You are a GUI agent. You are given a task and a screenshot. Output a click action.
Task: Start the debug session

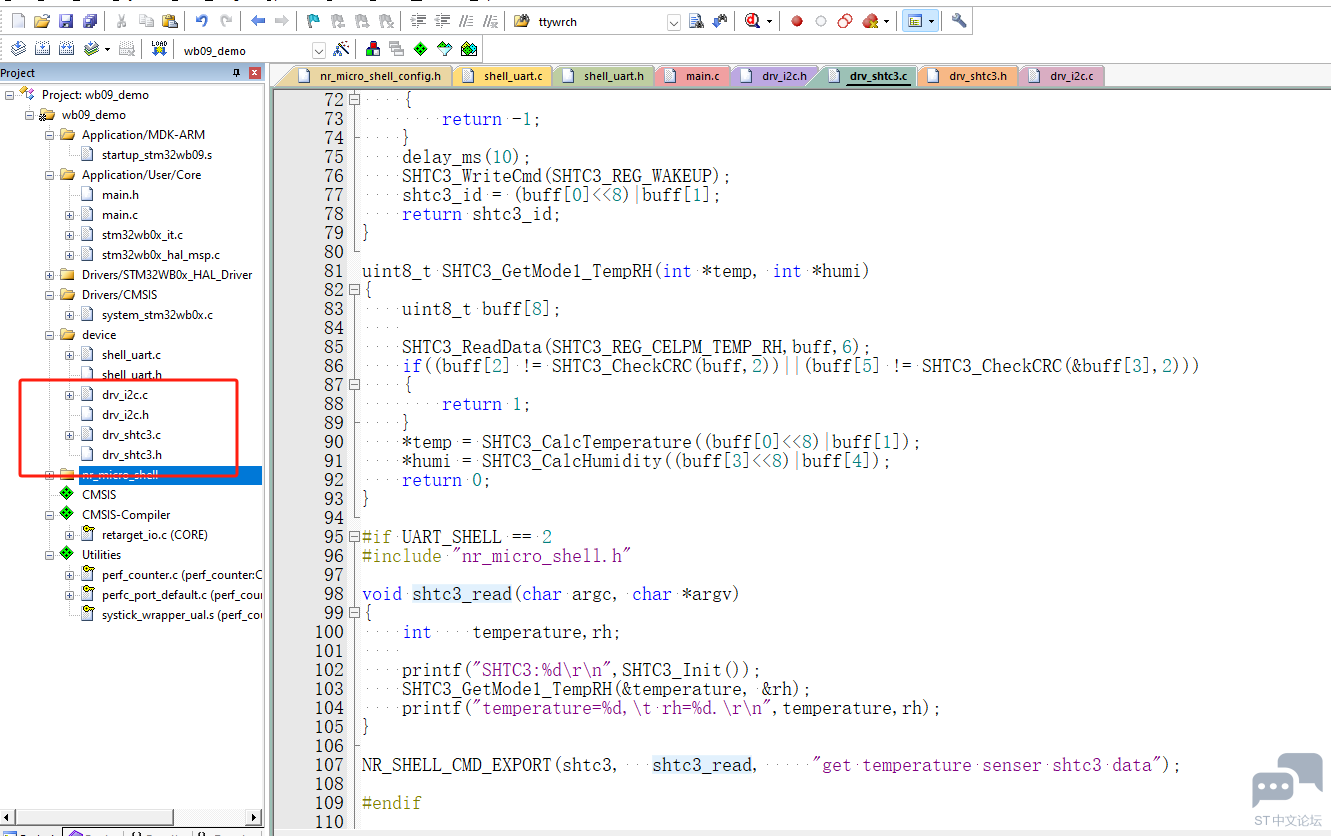(752, 21)
